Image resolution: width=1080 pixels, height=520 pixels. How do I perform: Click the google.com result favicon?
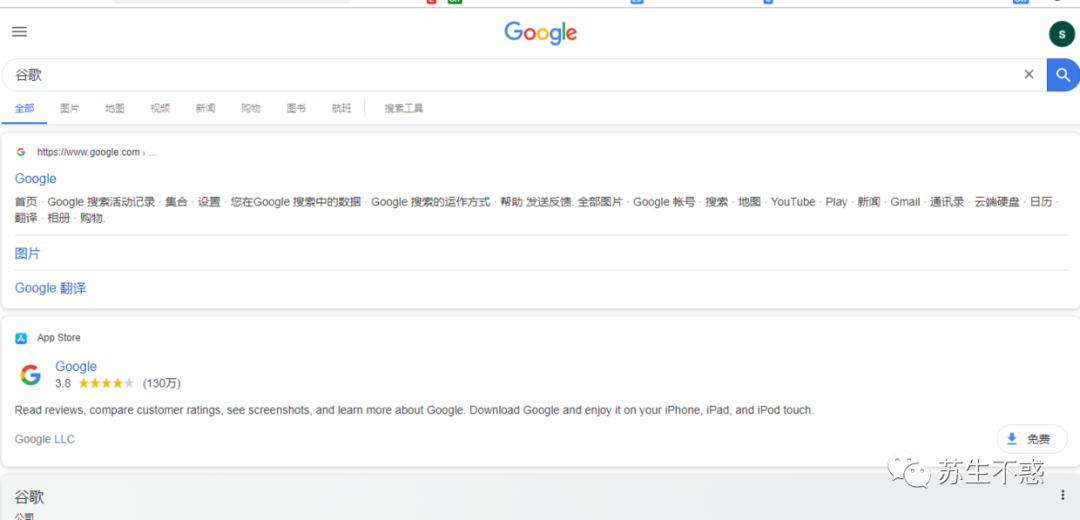coord(21,152)
